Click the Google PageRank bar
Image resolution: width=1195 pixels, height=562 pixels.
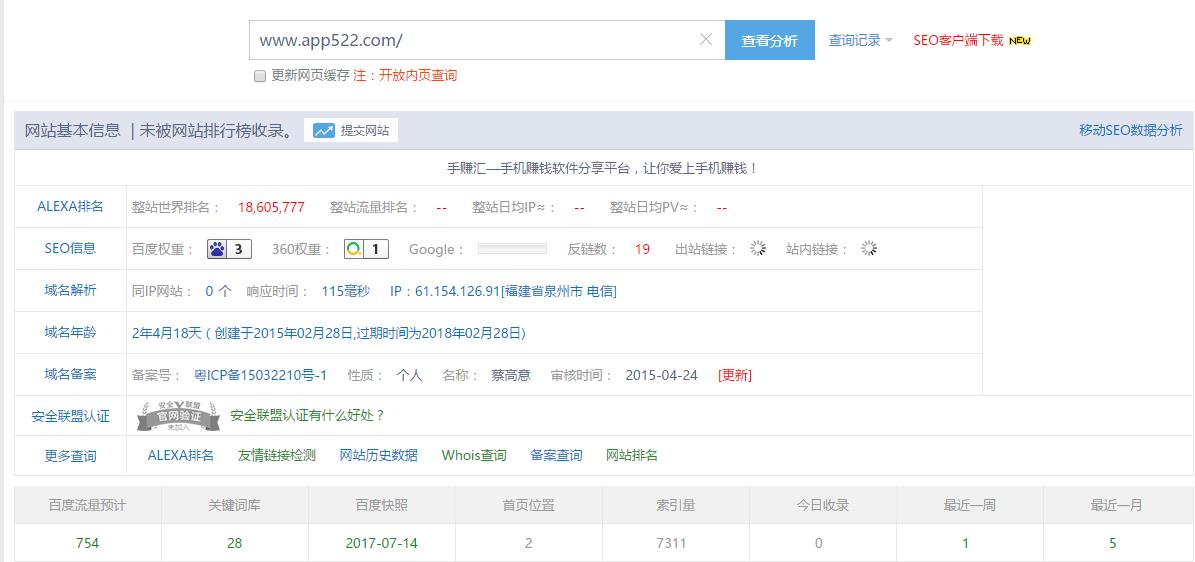tap(512, 249)
